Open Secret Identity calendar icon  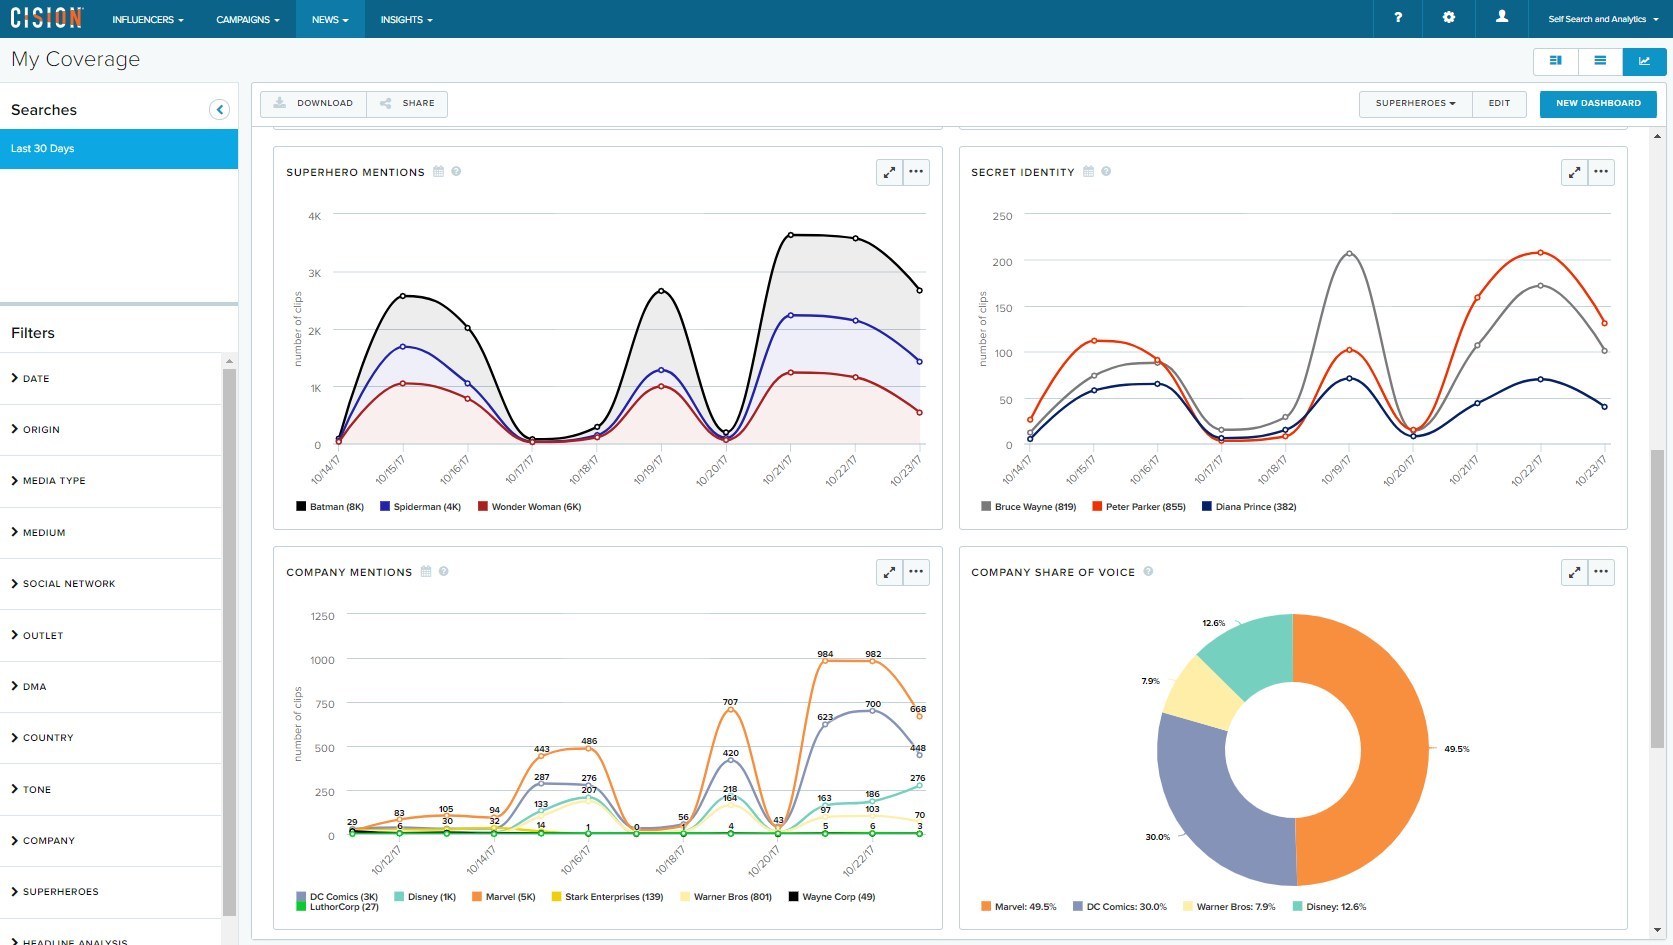[x=1088, y=172]
